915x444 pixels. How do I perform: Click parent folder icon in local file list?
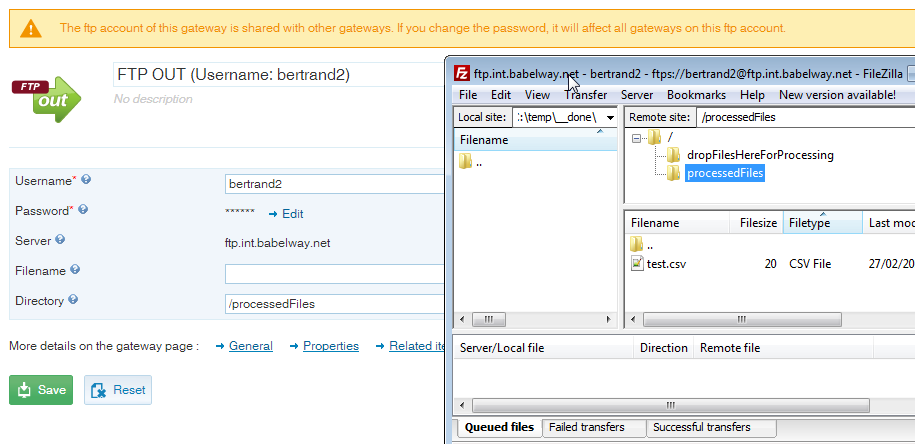click(x=465, y=162)
